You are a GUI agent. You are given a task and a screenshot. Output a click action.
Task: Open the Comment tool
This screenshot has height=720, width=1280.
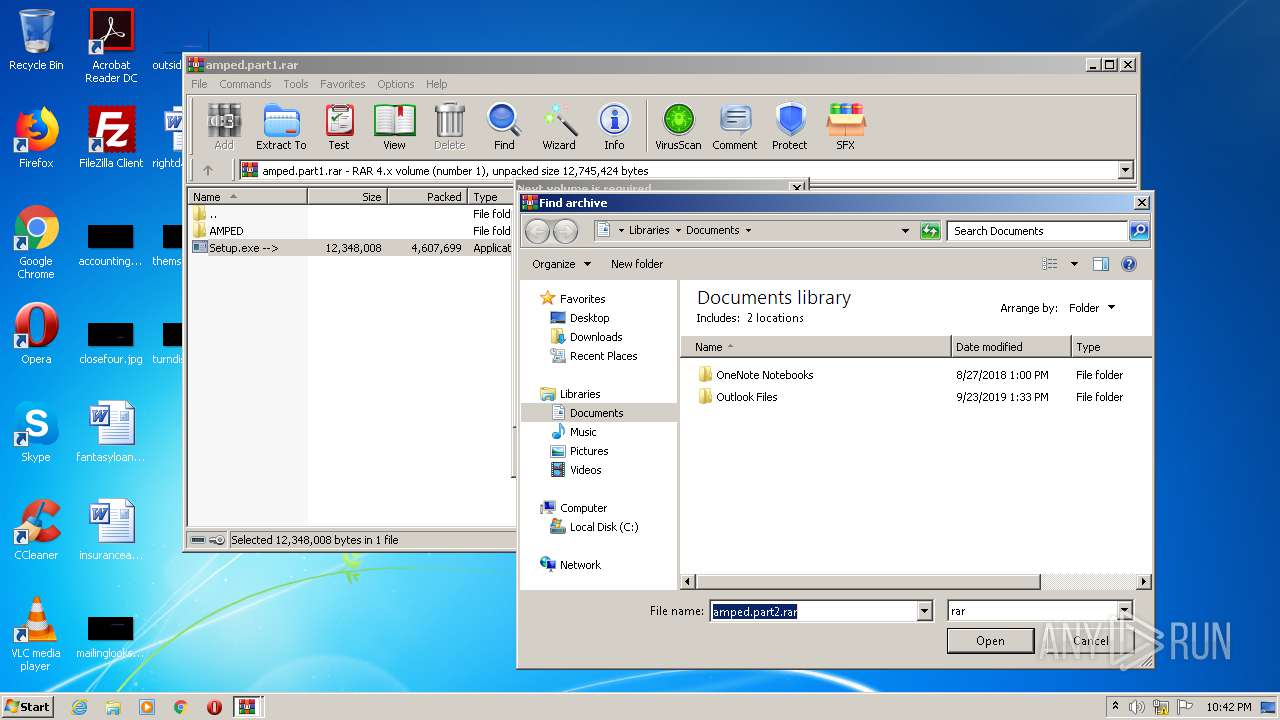(x=735, y=127)
